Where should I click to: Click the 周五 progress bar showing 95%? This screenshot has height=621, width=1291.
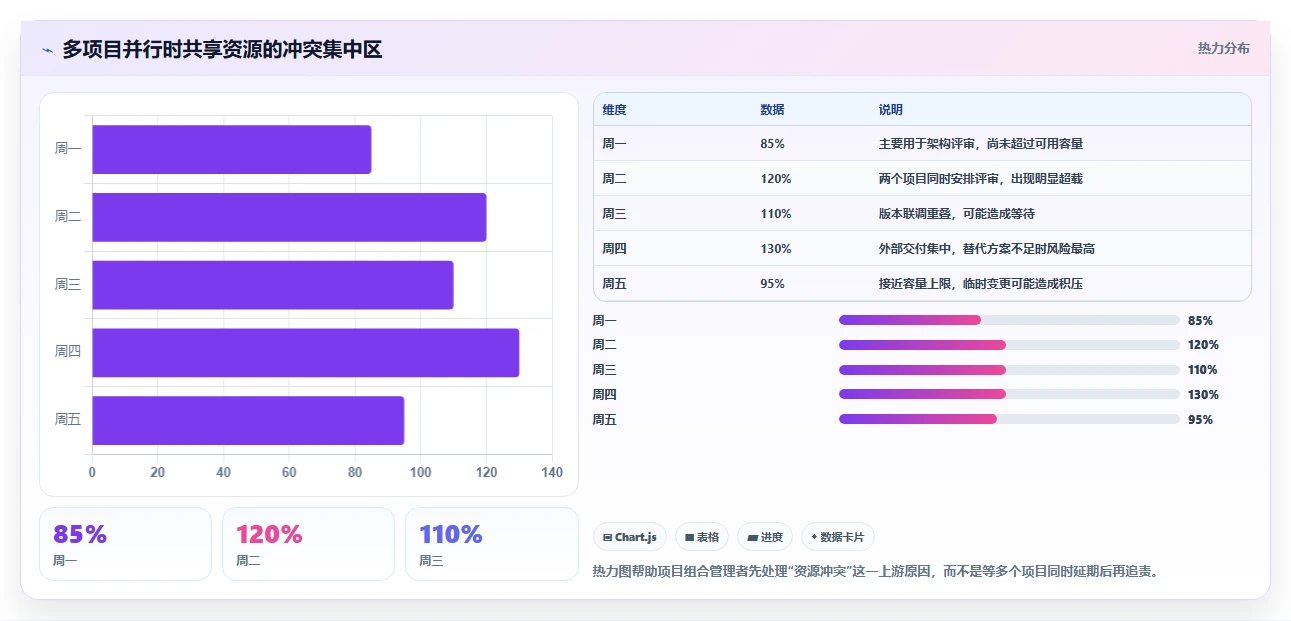click(x=1009, y=419)
